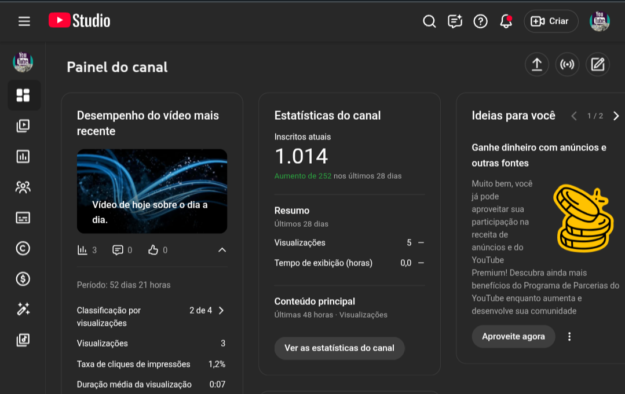Click the 'Aproveite agora' button
The height and width of the screenshot is (394, 625).
point(513,337)
